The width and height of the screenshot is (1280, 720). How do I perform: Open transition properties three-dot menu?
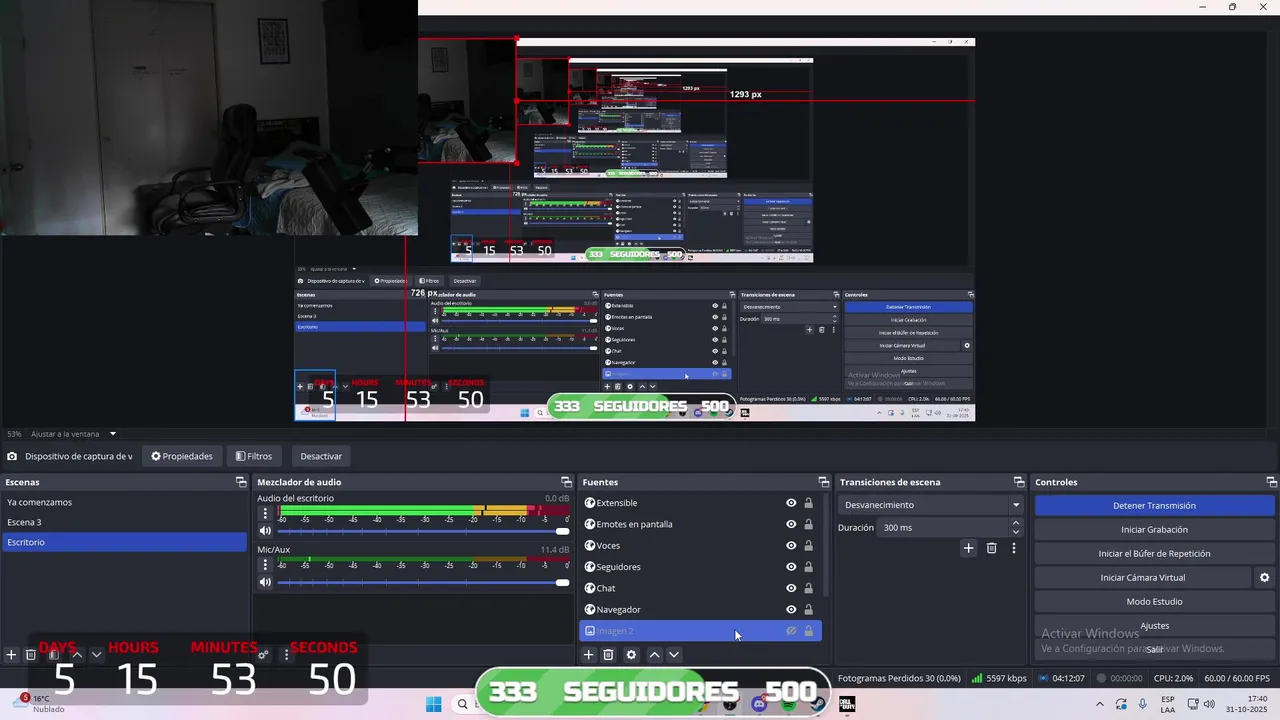[x=1014, y=548]
